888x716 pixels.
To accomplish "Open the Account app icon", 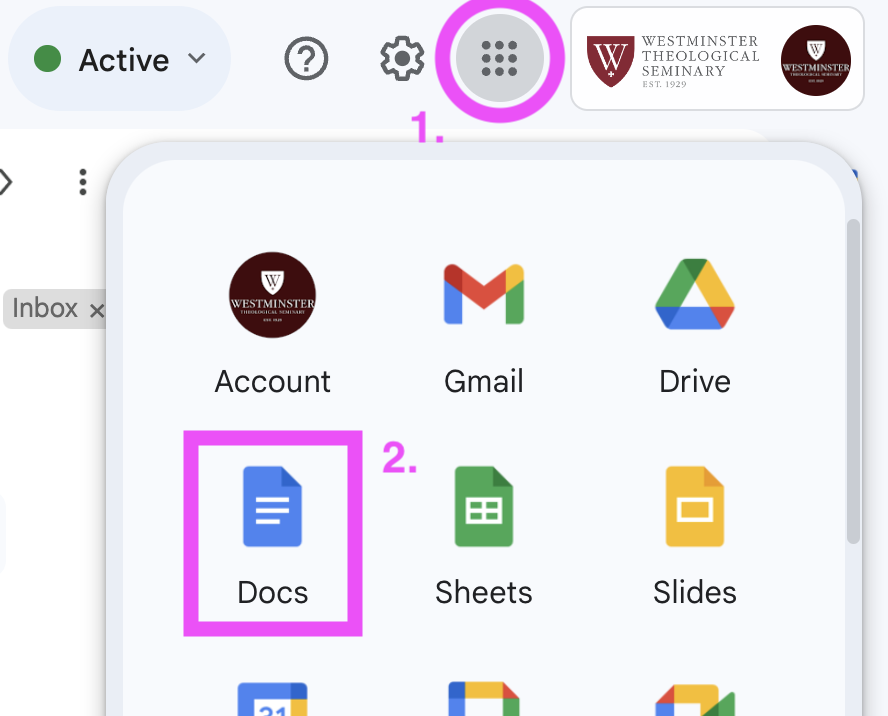I will [x=271, y=295].
